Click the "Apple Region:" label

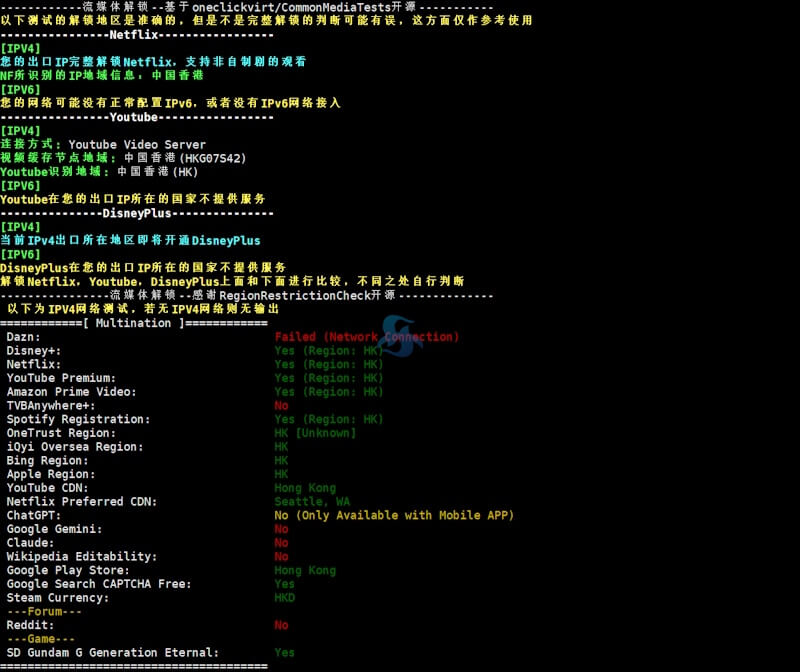pos(51,475)
